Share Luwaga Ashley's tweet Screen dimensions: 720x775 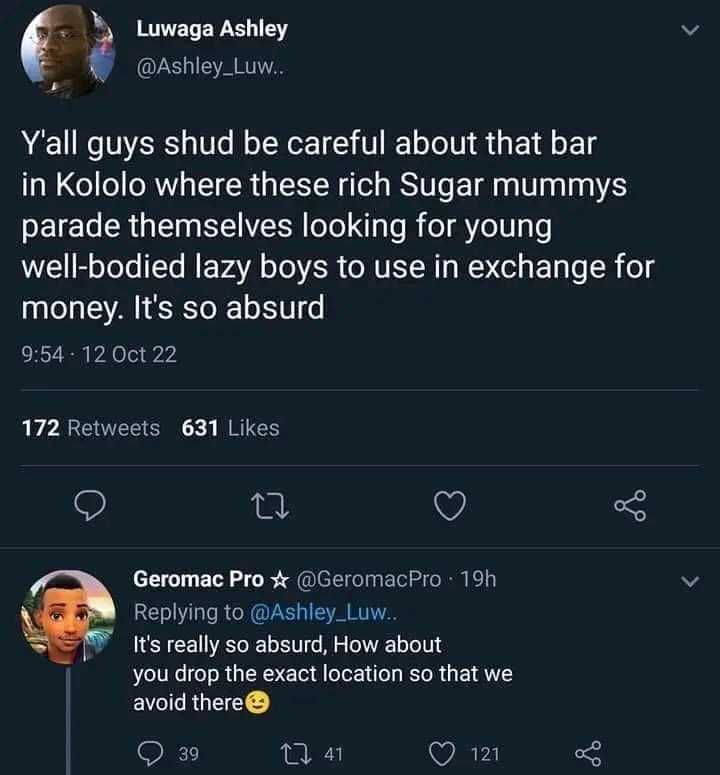click(x=629, y=508)
